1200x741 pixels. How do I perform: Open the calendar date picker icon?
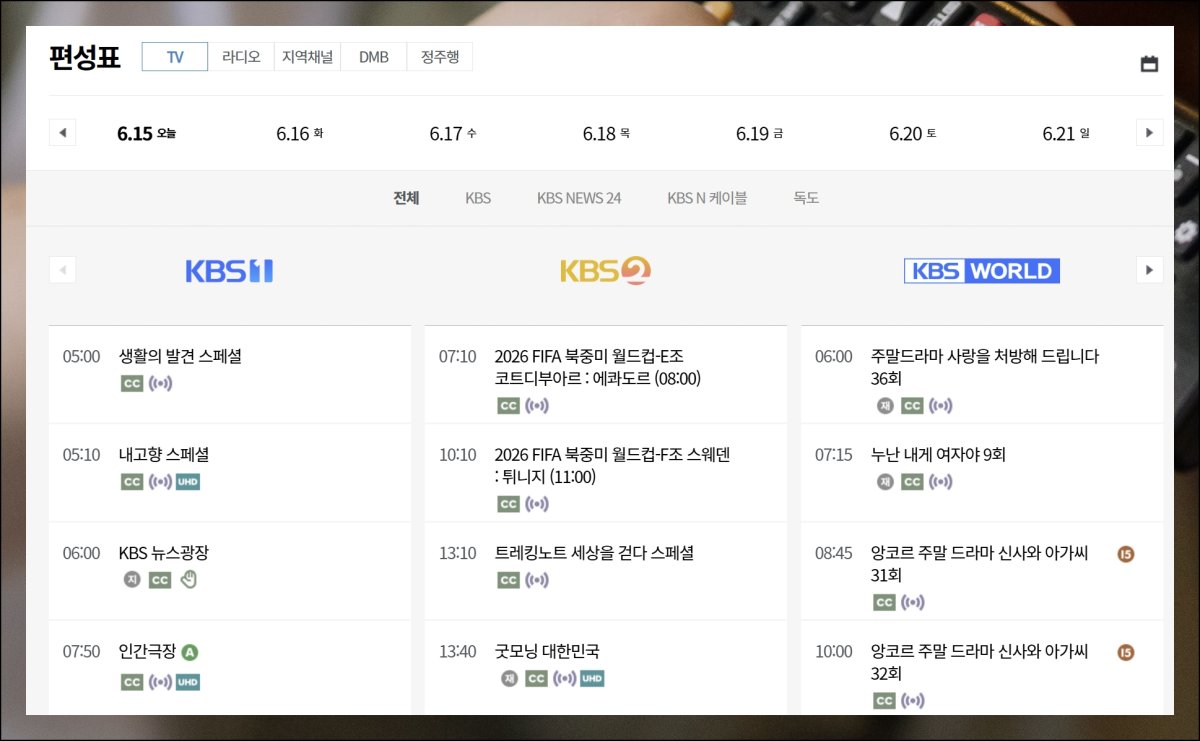point(1149,64)
